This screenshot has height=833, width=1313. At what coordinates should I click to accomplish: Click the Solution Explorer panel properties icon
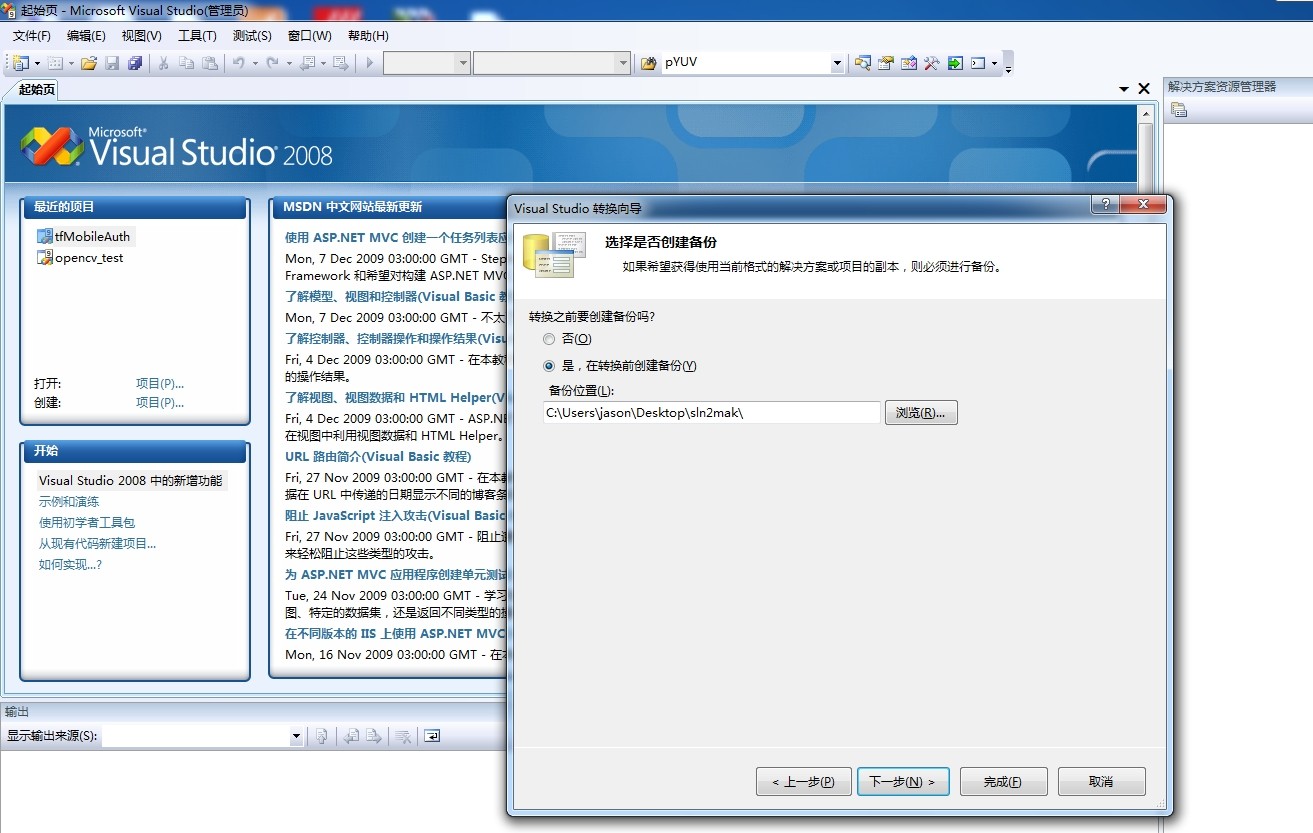pyautogui.click(x=1179, y=110)
